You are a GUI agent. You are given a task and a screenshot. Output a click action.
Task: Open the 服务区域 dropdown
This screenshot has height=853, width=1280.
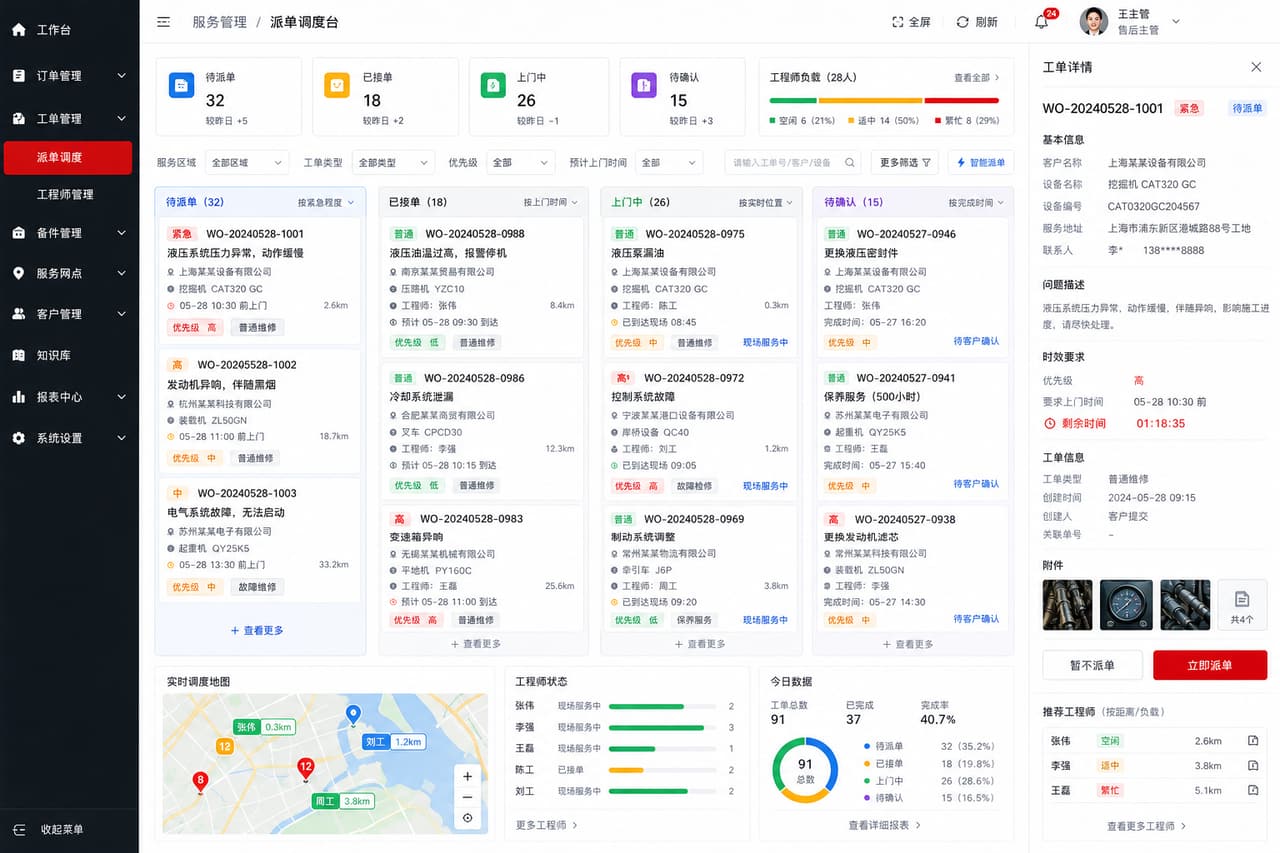coord(246,162)
